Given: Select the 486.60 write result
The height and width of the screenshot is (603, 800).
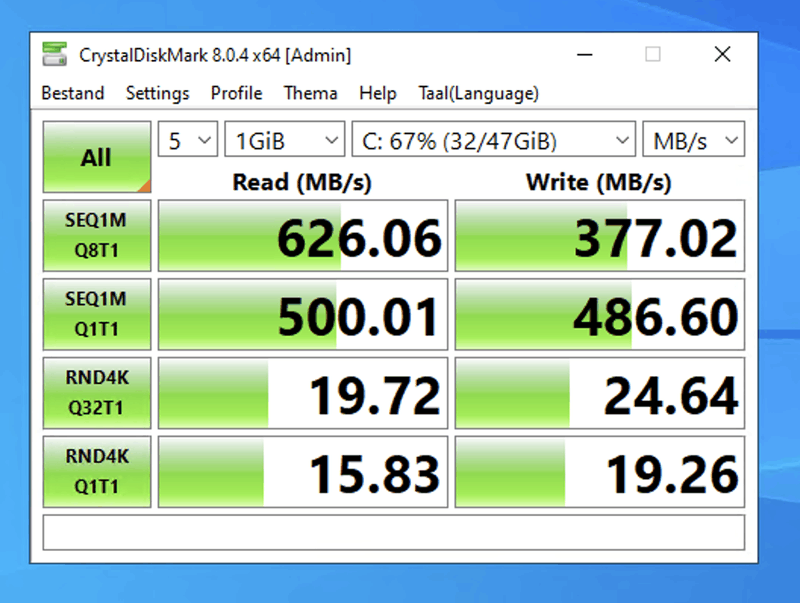Looking at the screenshot, I should 600,314.
